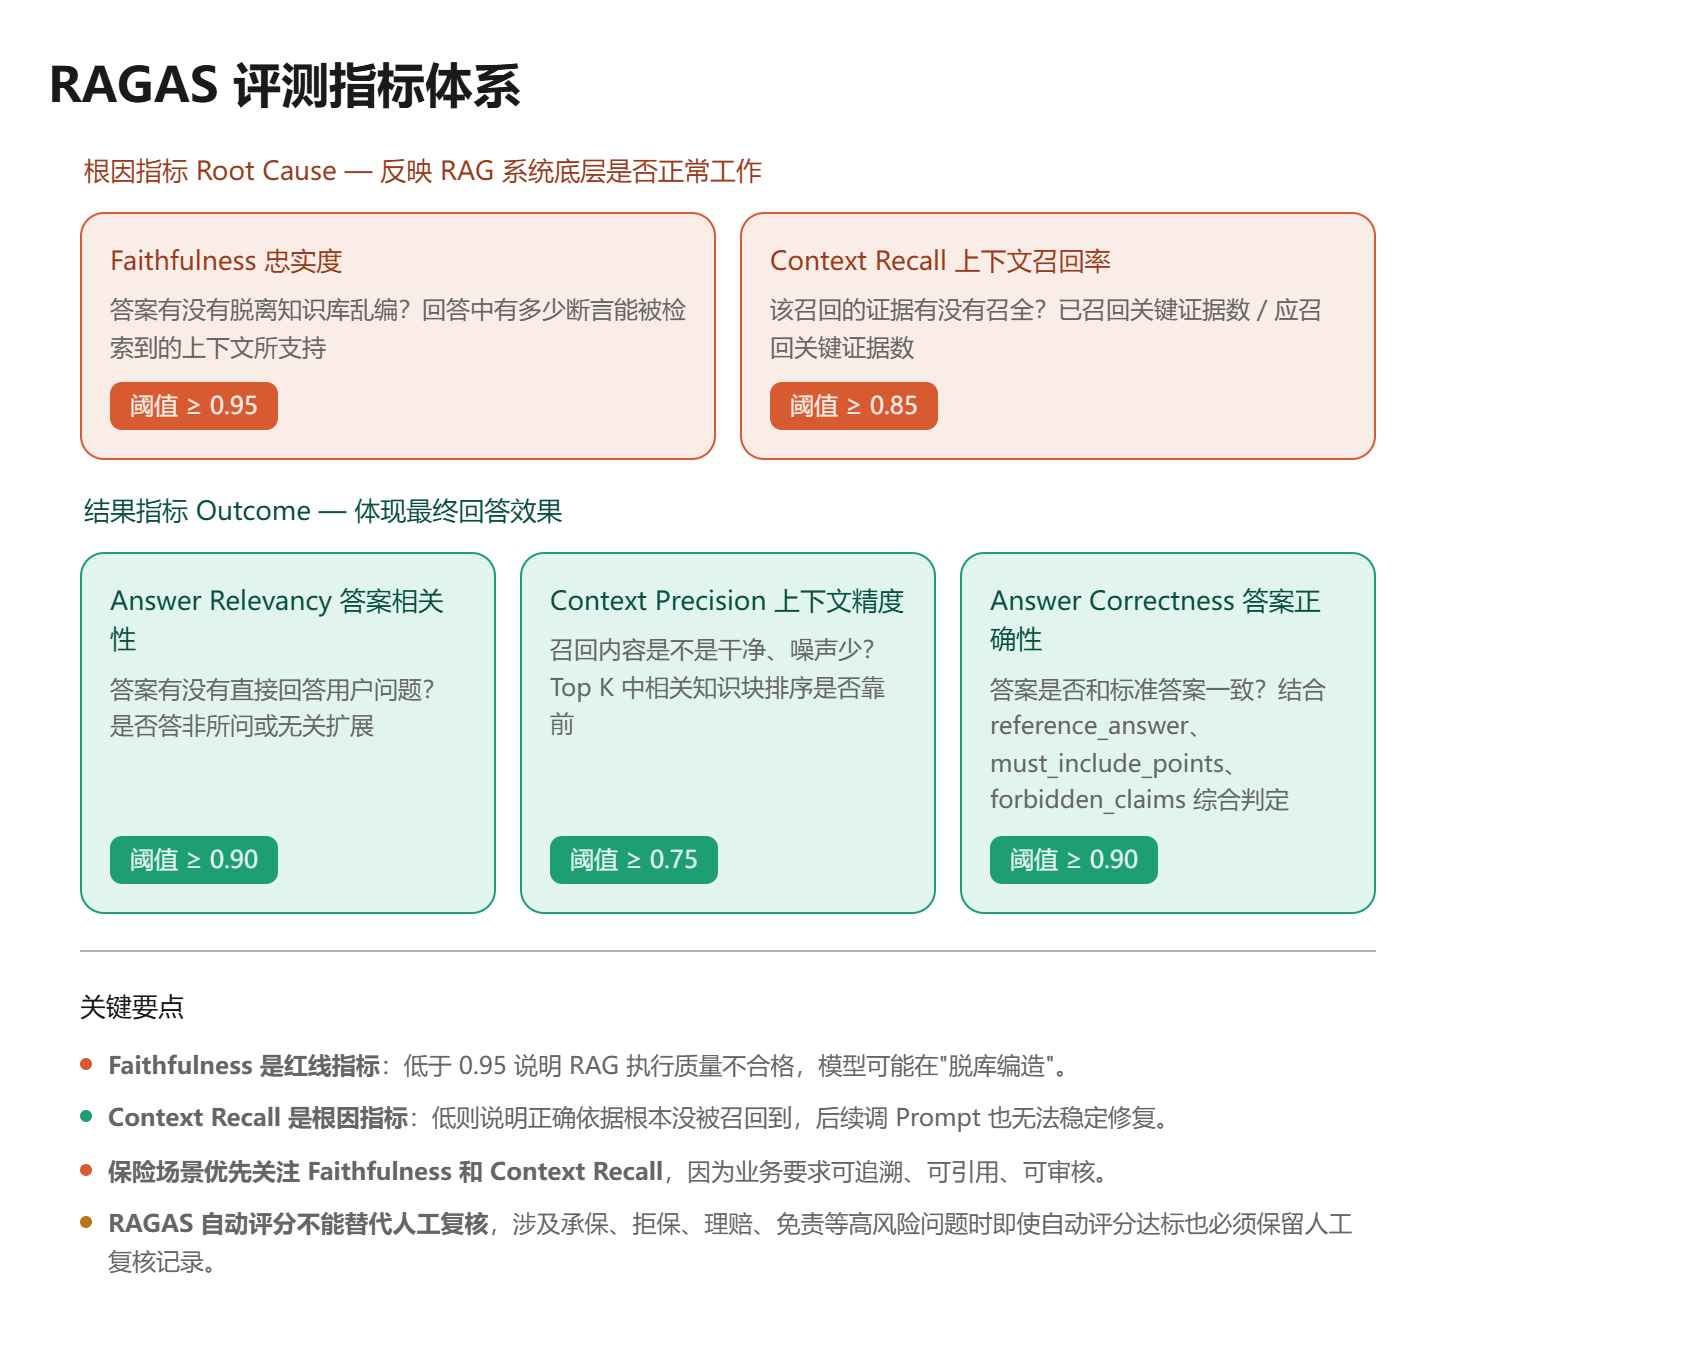Viewport: 1696px width, 1366px height.
Task: Click the text reference_answer
Action: (1090, 726)
